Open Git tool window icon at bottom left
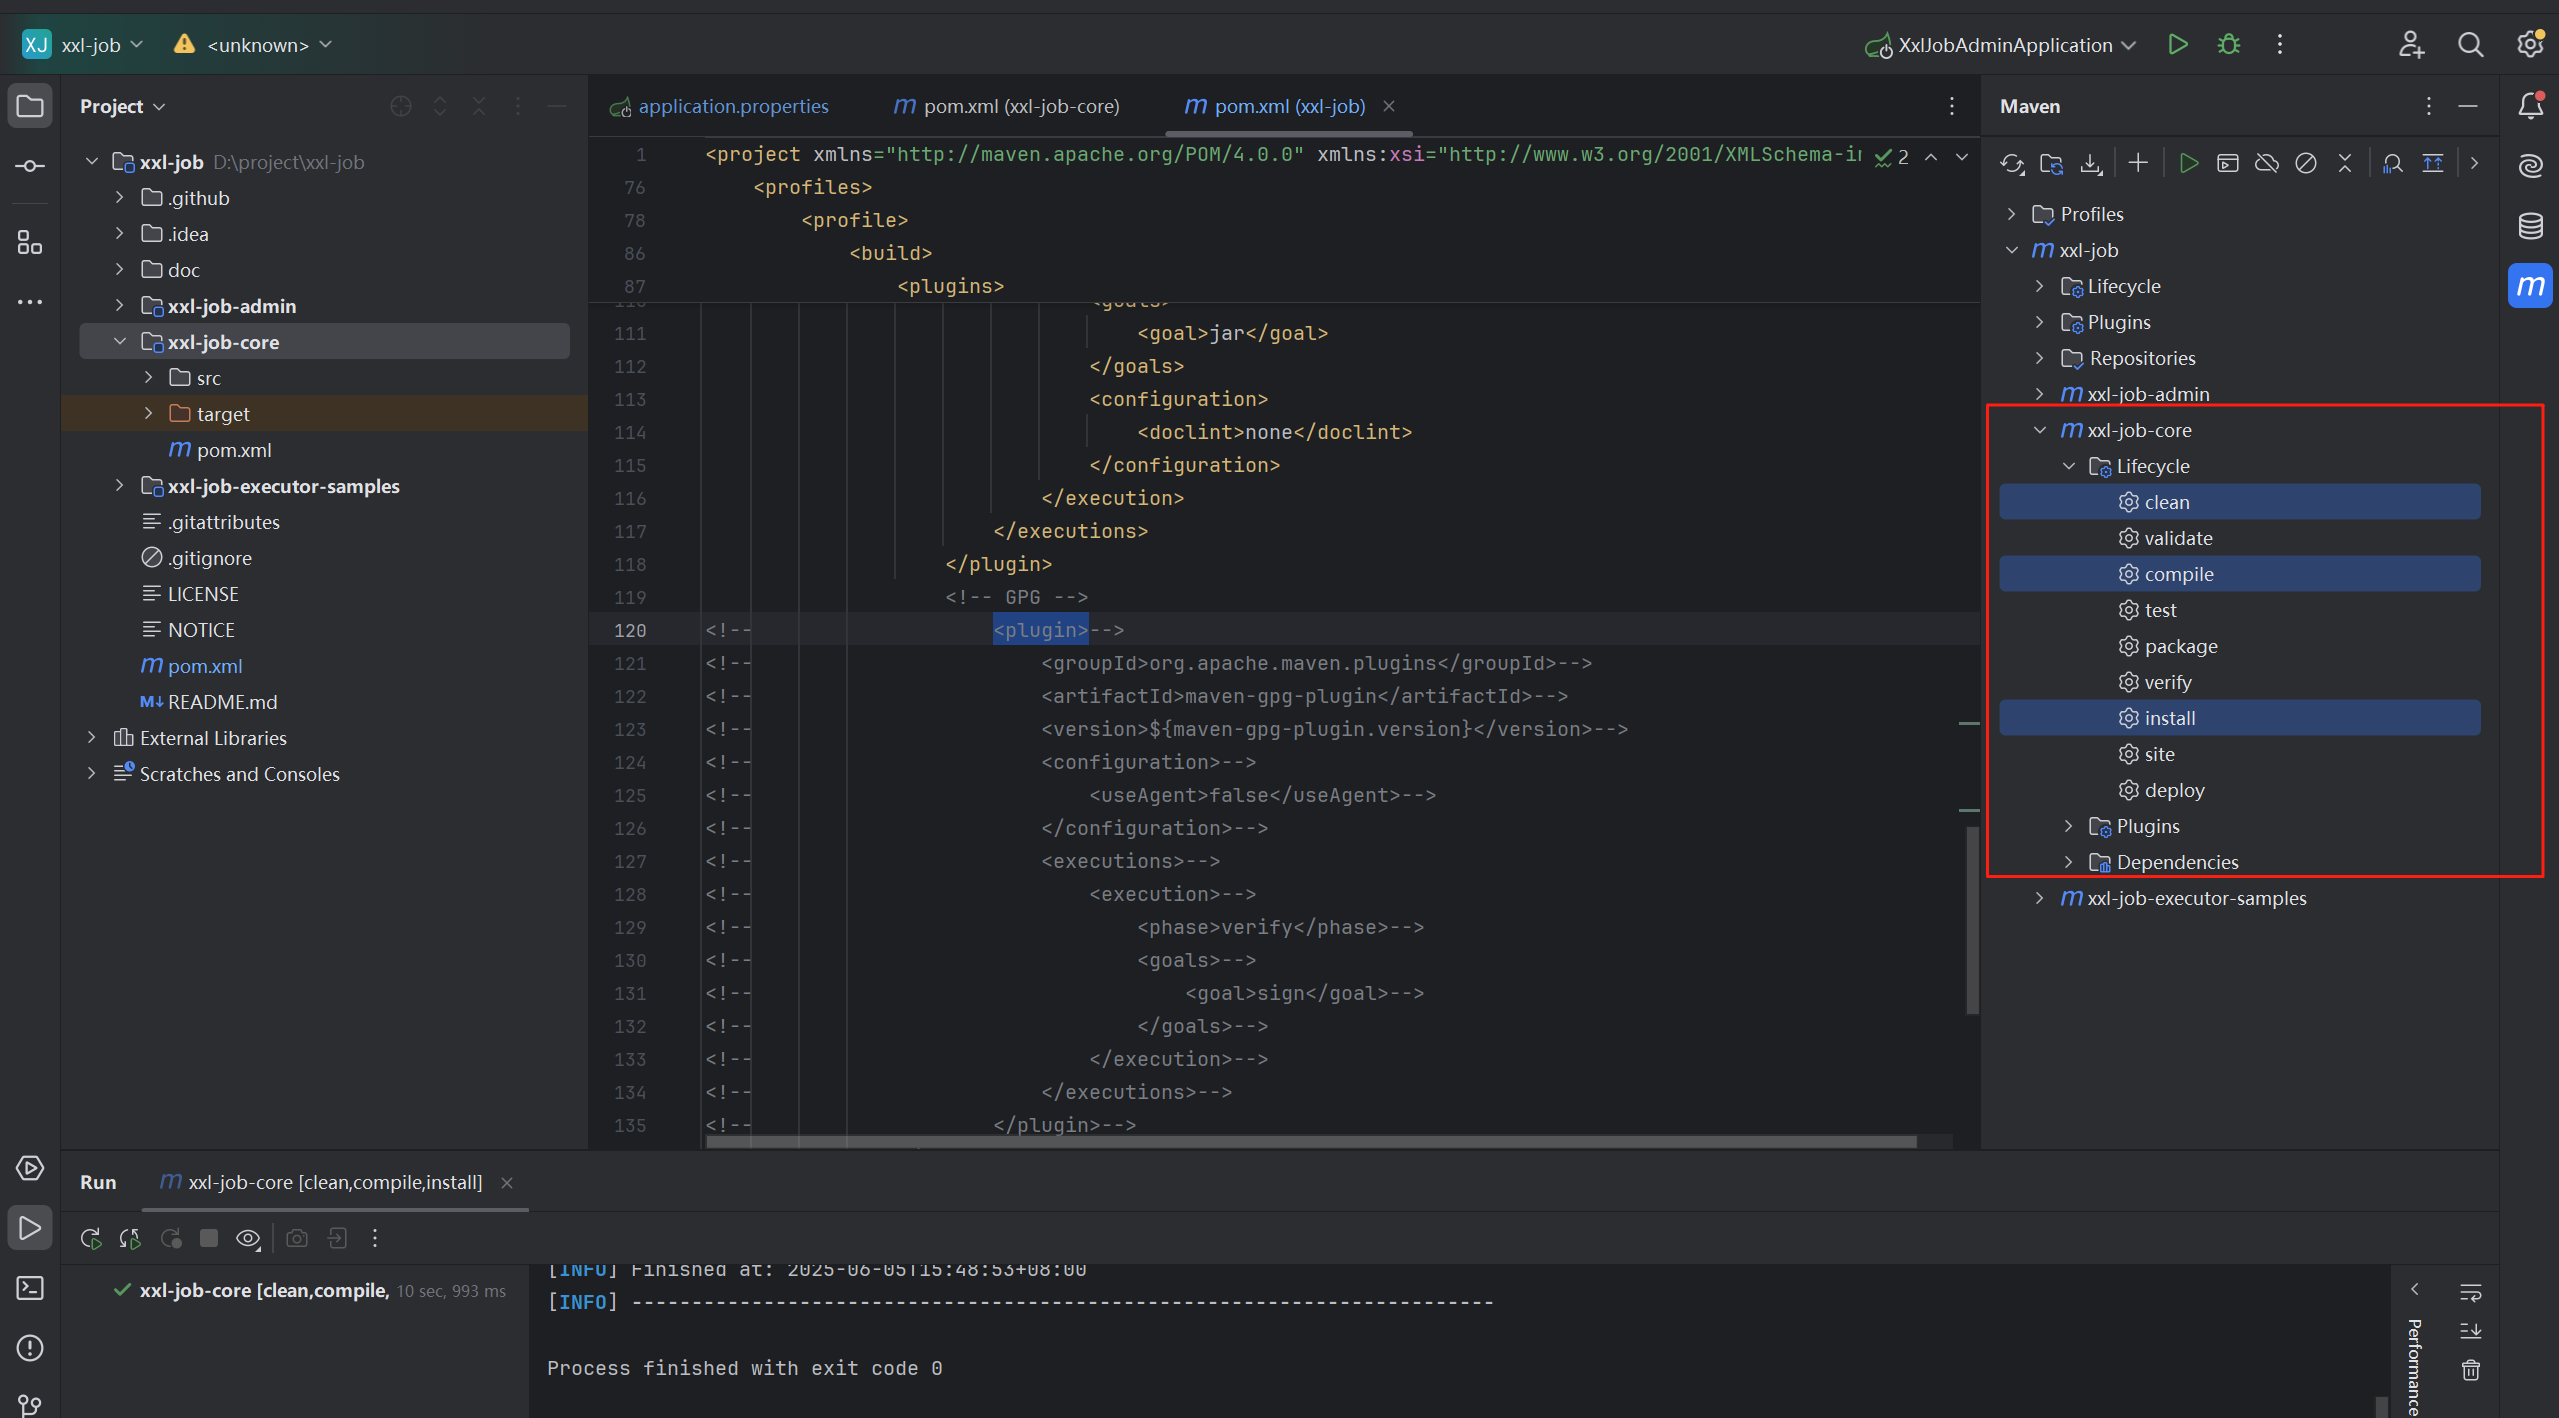2559x1418 pixels. click(x=30, y=1404)
